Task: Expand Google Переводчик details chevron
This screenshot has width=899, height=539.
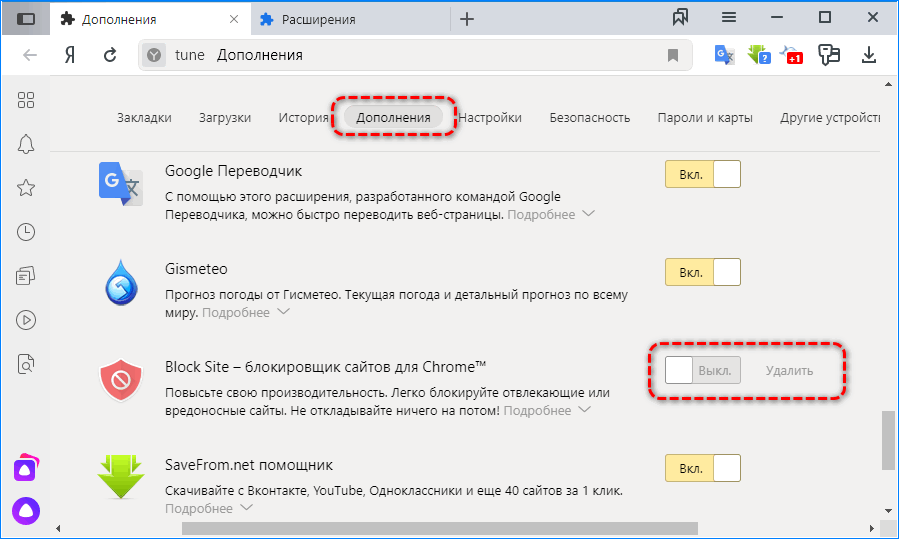Action: (x=588, y=214)
